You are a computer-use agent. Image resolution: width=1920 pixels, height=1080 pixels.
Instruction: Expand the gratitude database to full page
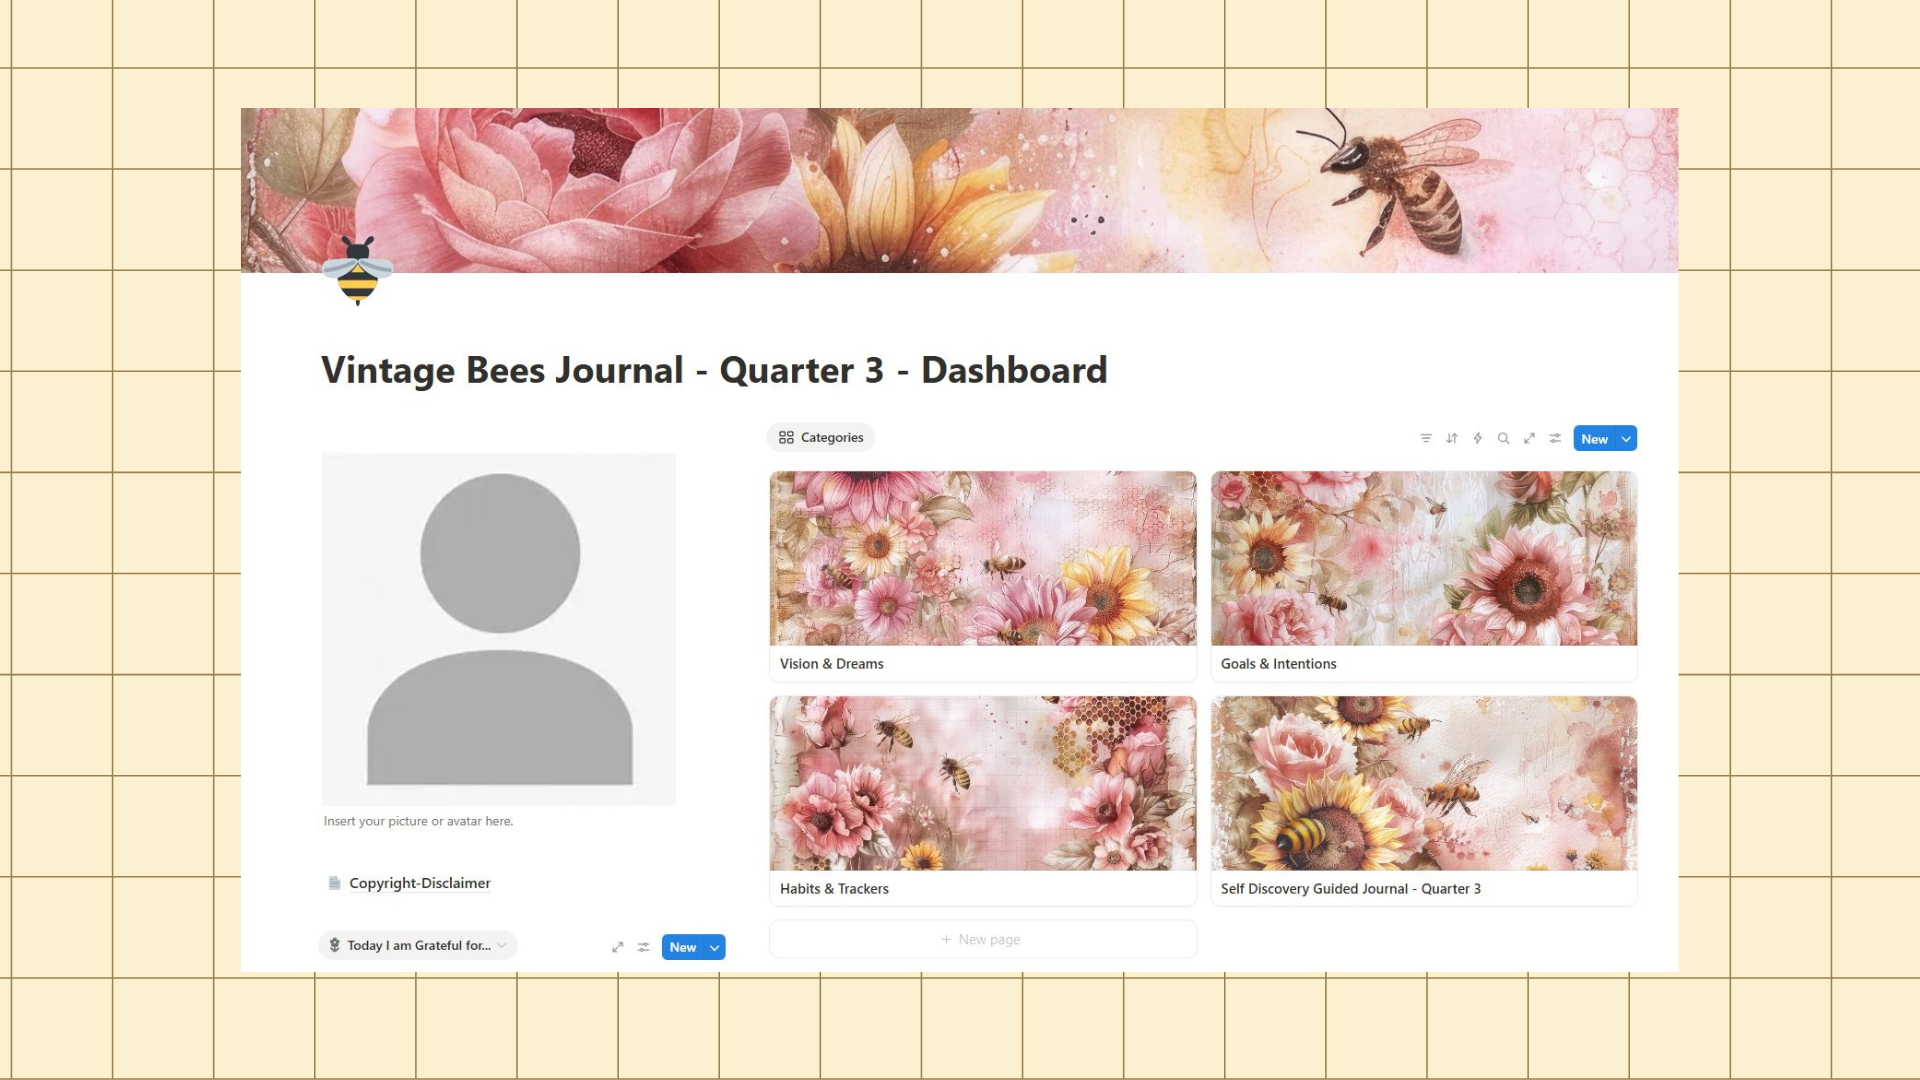[x=618, y=947]
